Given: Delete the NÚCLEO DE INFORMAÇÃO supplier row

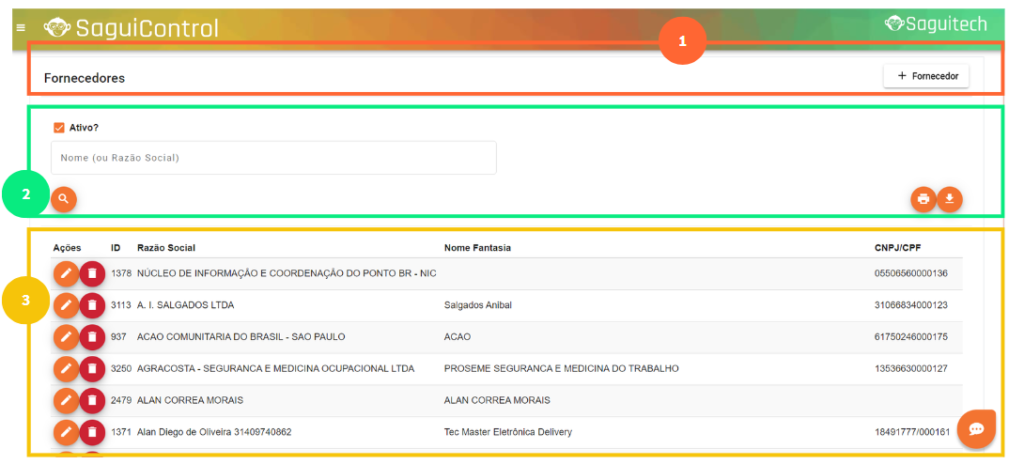Looking at the screenshot, I should (92, 273).
